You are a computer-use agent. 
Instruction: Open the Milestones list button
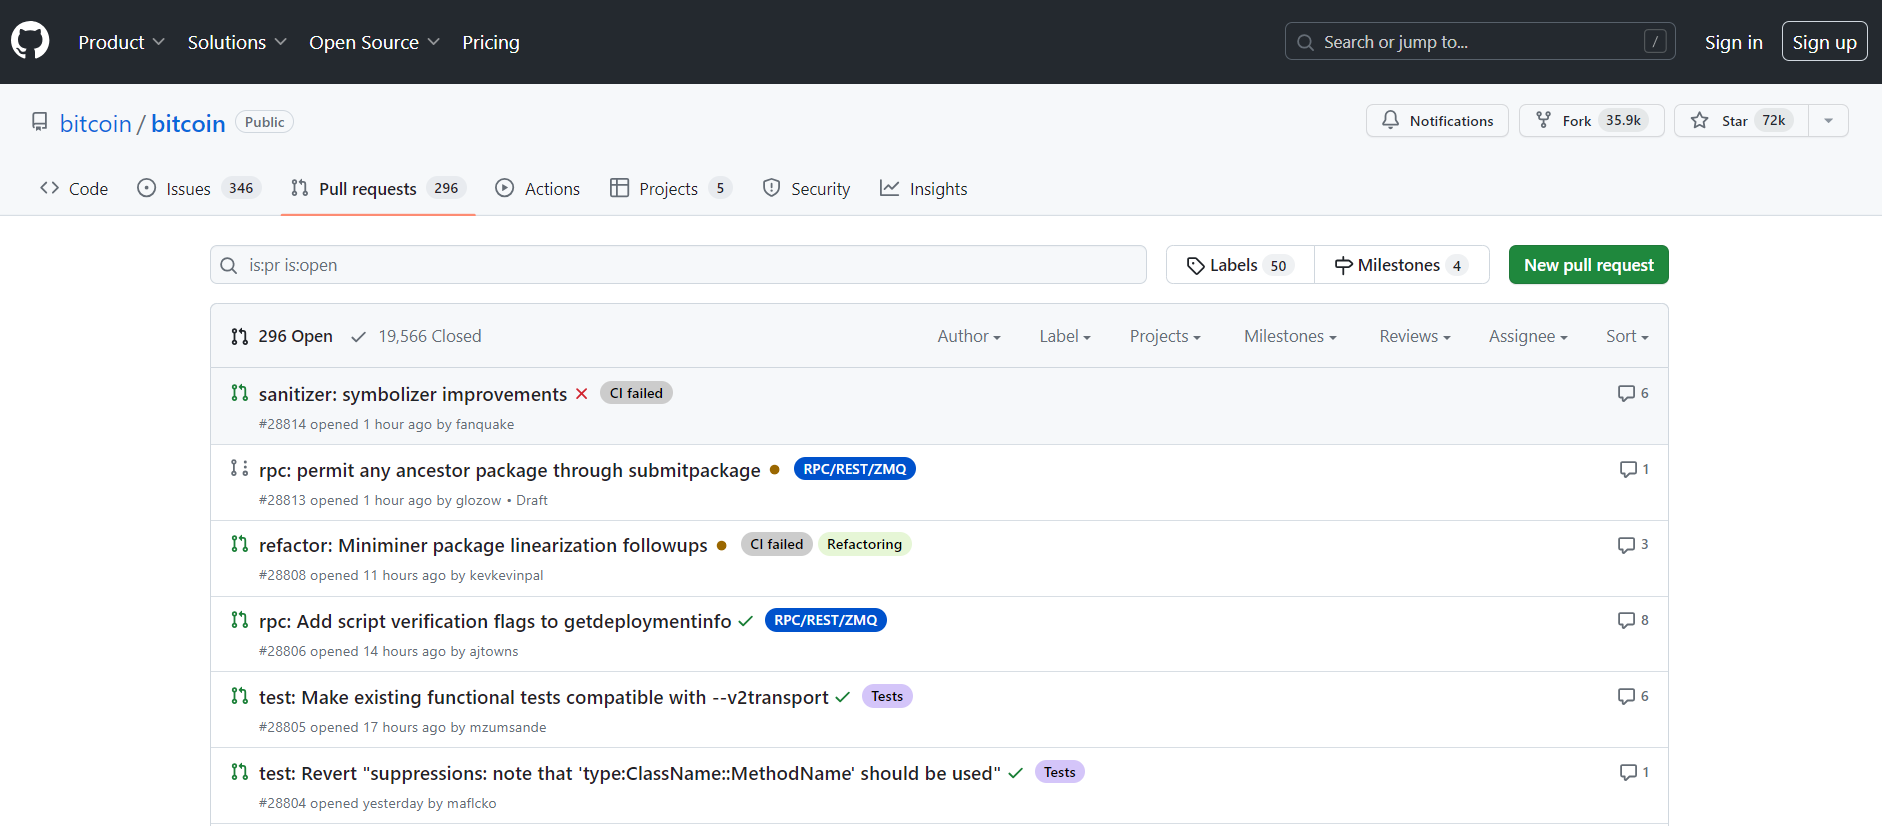point(1402,265)
